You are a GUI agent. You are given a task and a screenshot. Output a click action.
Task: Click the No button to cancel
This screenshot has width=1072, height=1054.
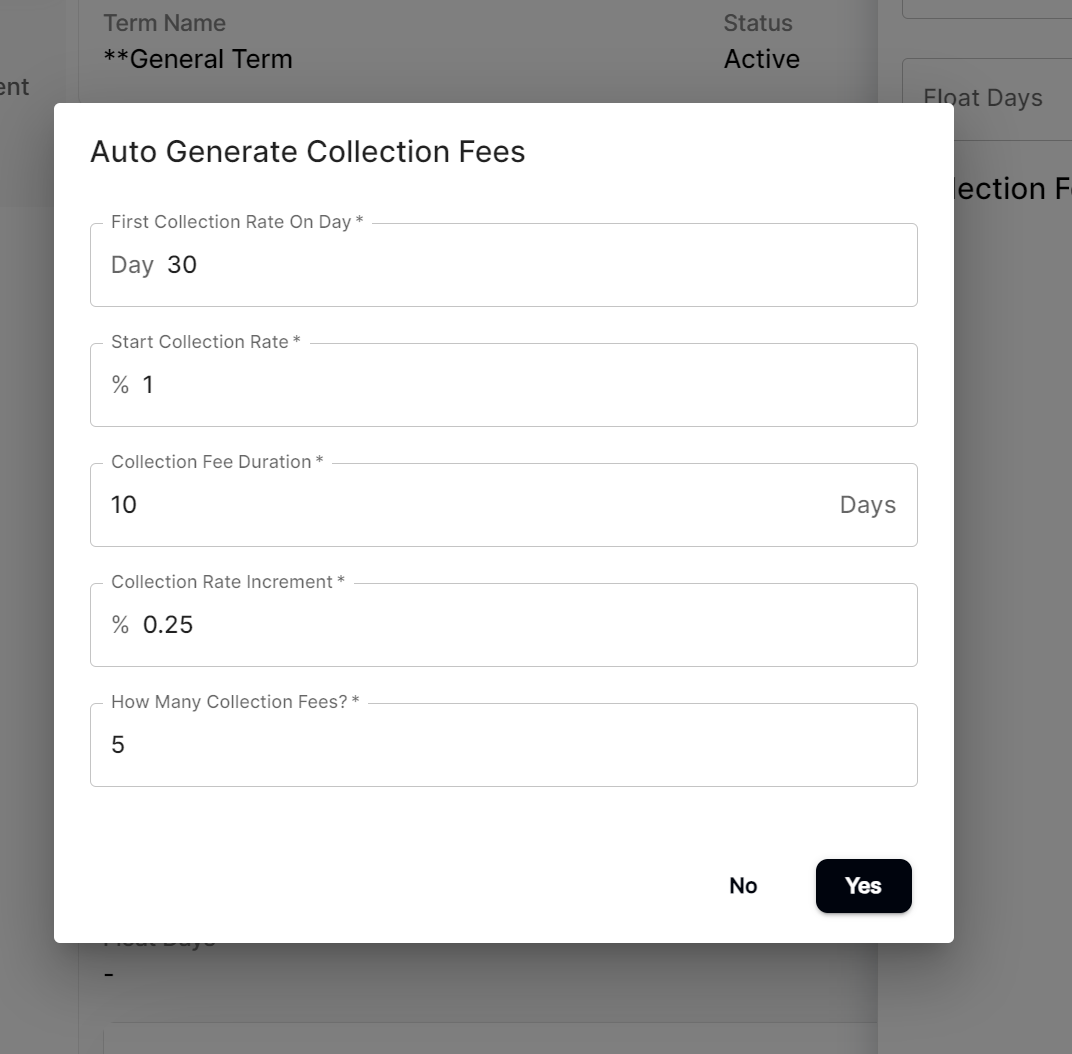point(742,886)
